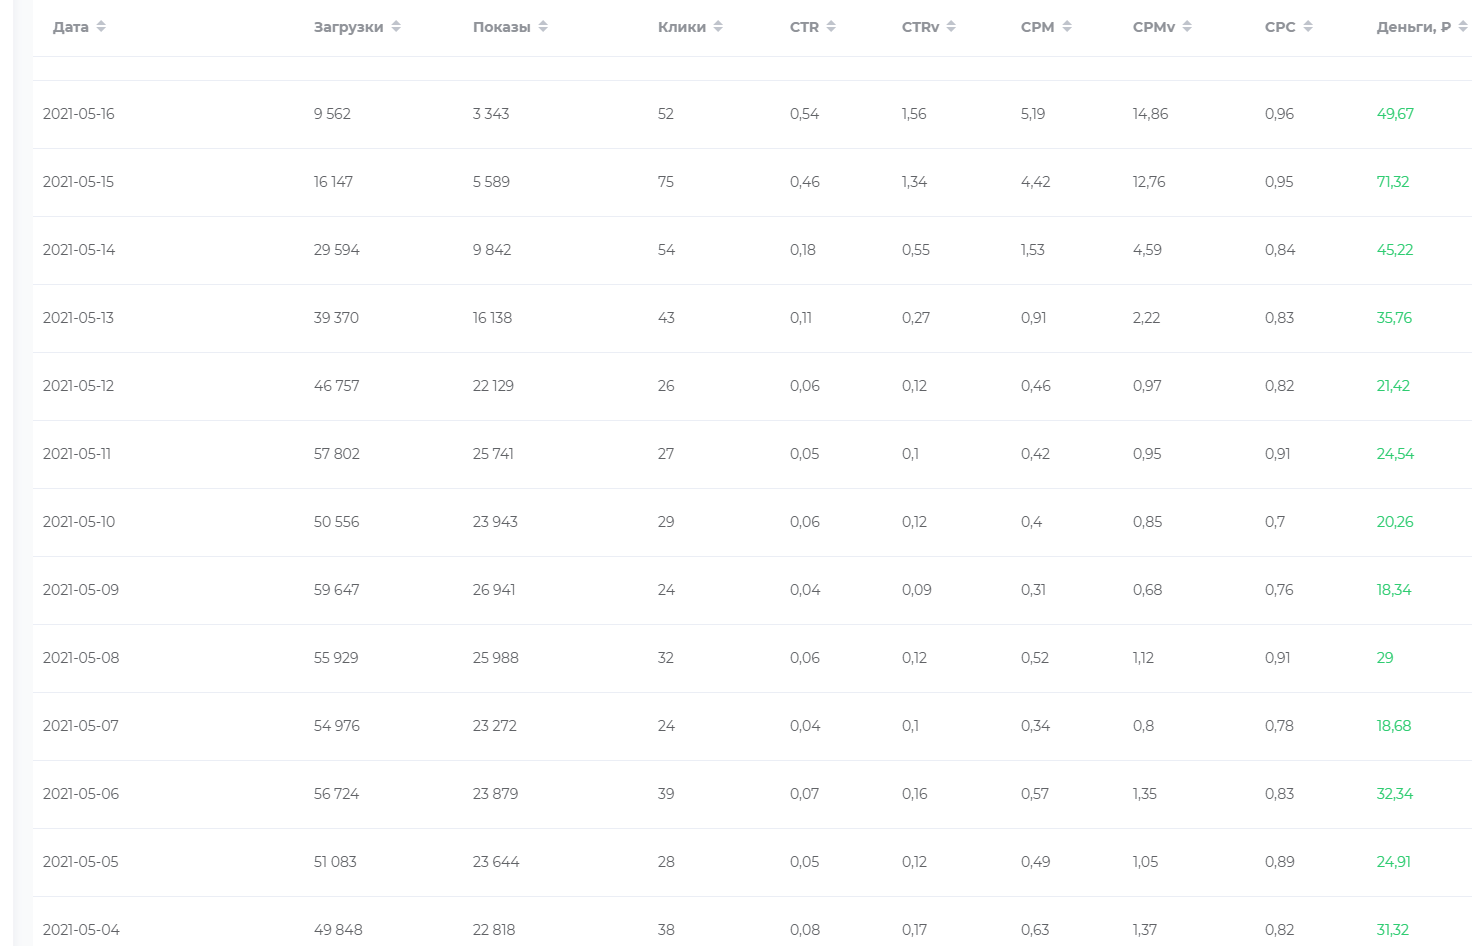
Task: Click the green 71,32 earnings value
Action: (1393, 182)
